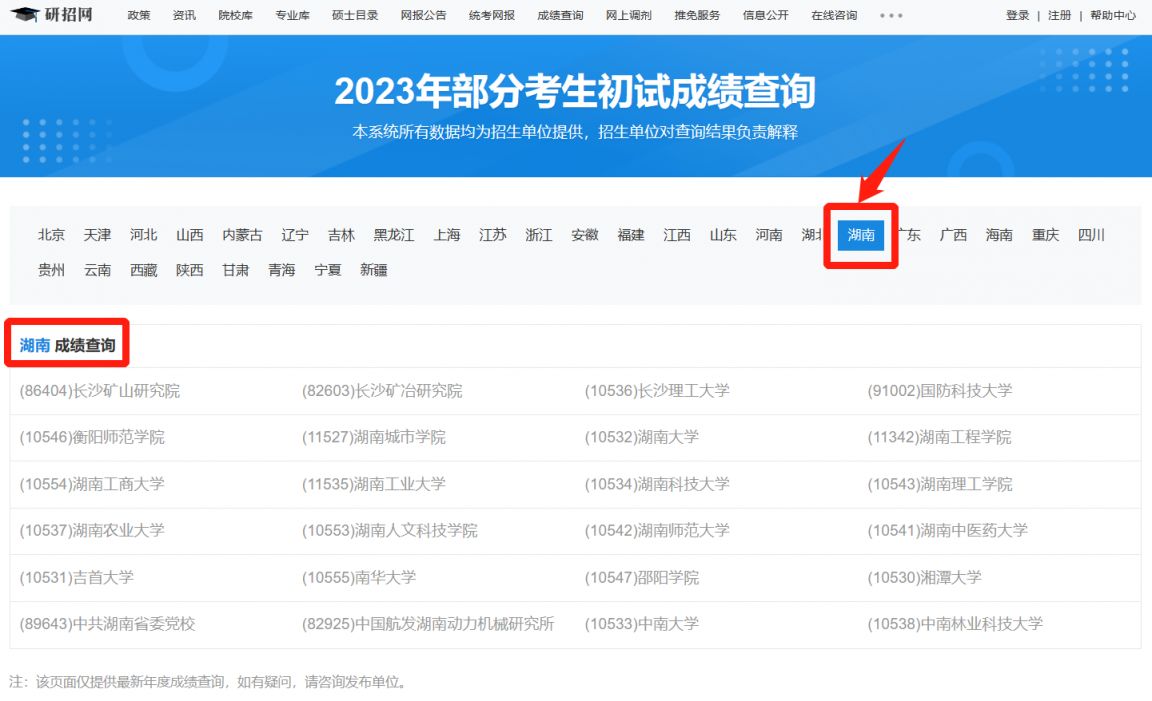Choose the 云南 province tab
The height and width of the screenshot is (701, 1152).
pos(97,270)
